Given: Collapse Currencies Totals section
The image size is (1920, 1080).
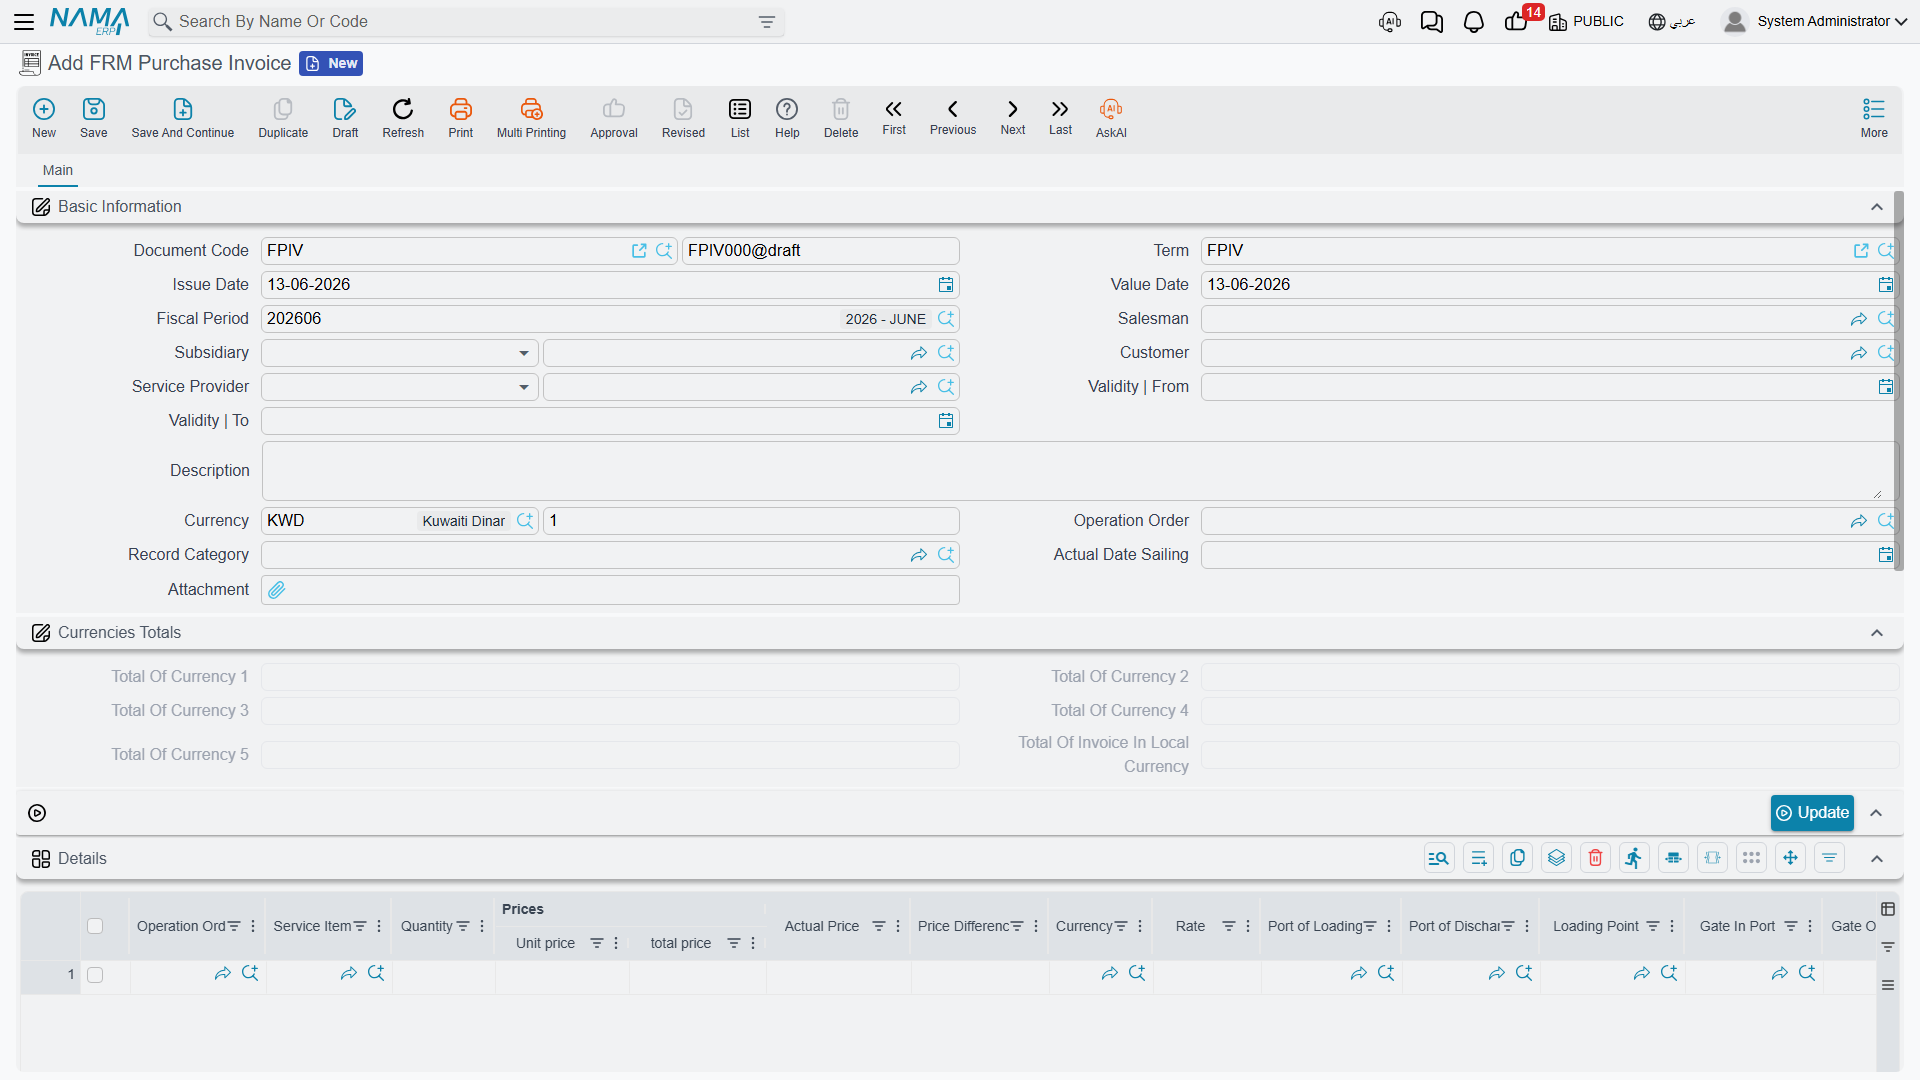Looking at the screenshot, I should 1877,633.
